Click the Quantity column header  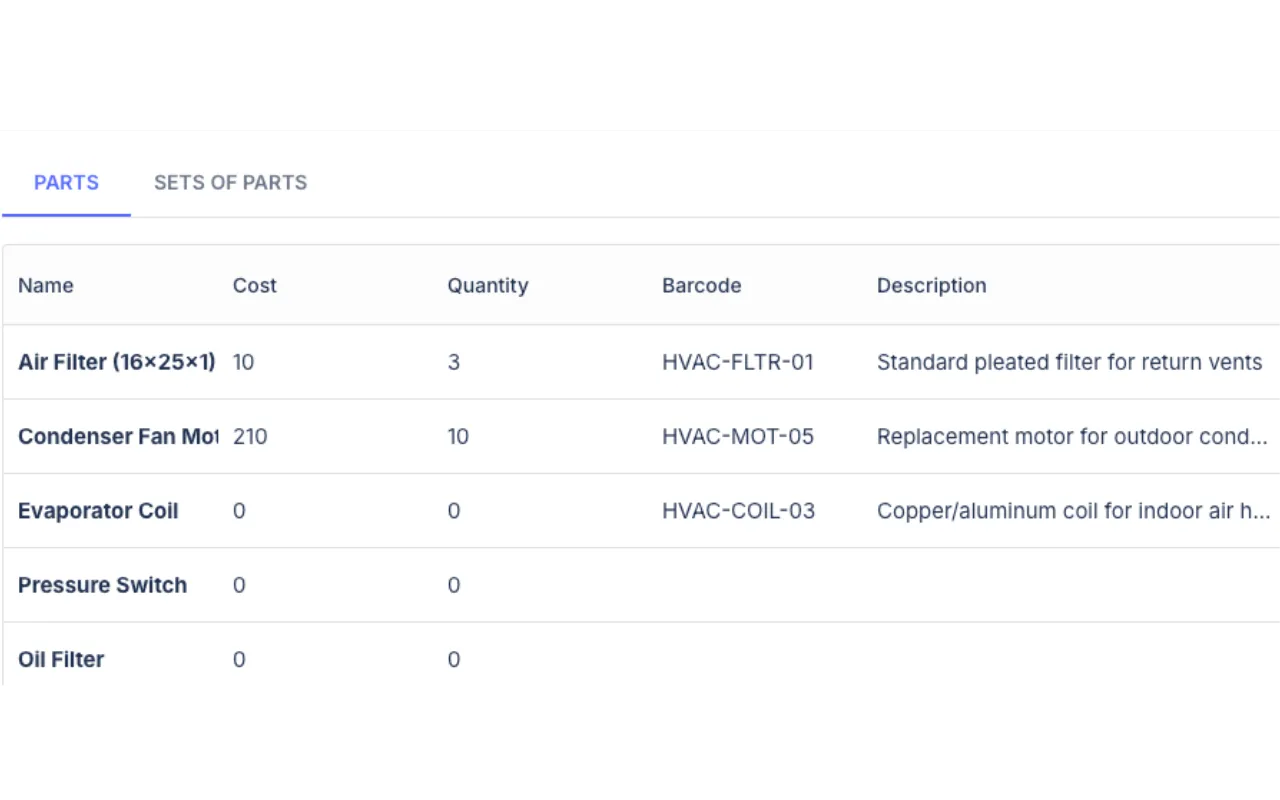coord(487,286)
